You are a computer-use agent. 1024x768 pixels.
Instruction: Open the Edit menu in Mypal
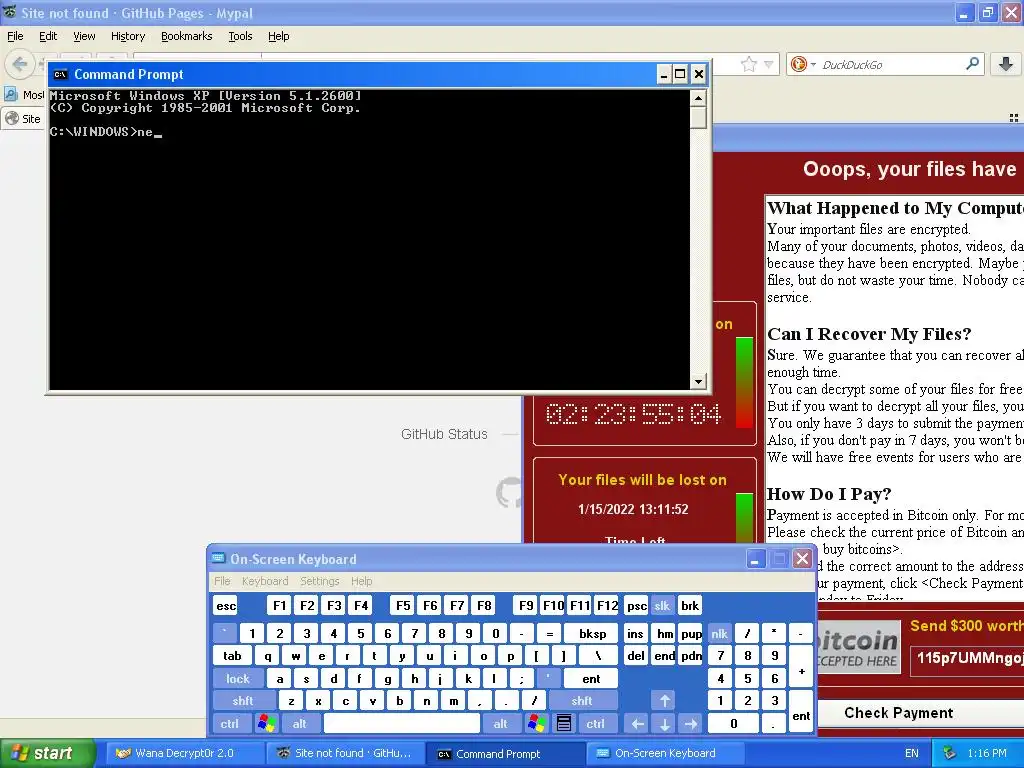(x=48, y=36)
